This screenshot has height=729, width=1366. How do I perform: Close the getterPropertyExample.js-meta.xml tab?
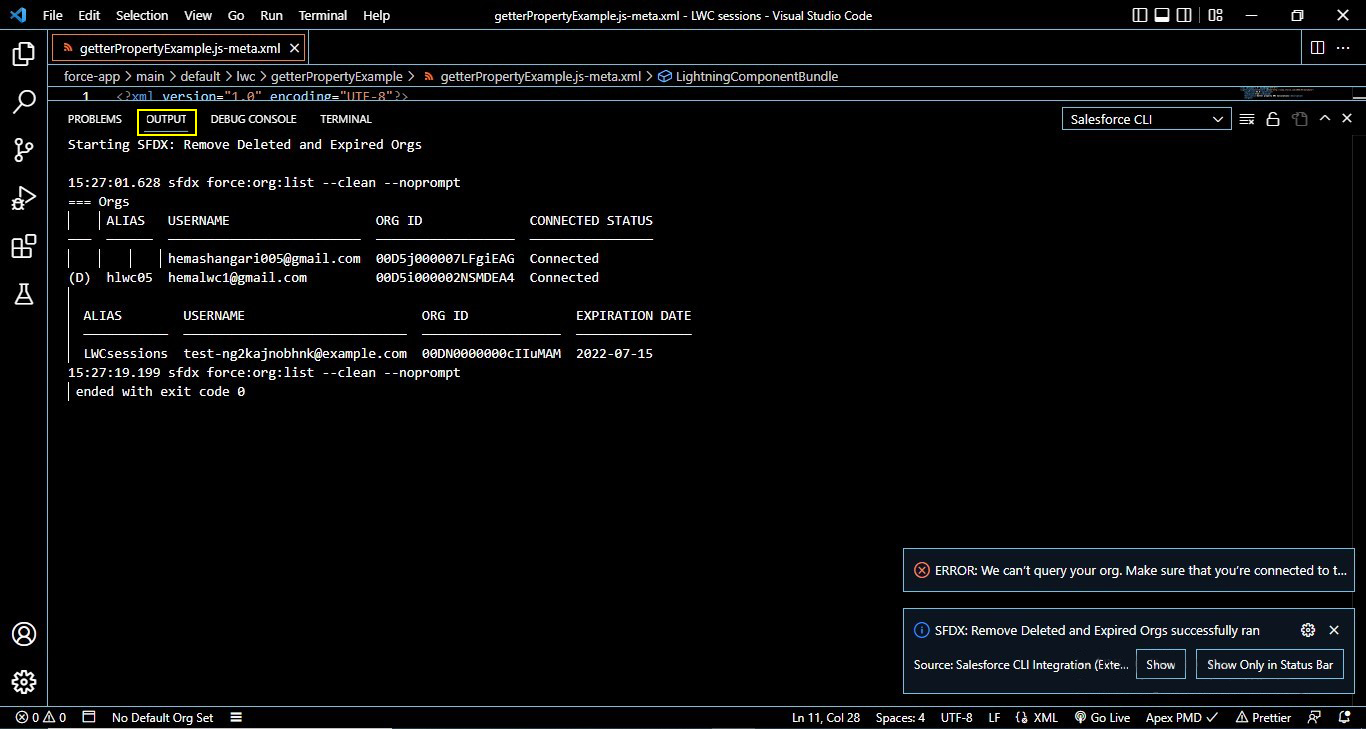pyautogui.click(x=294, y=48)
